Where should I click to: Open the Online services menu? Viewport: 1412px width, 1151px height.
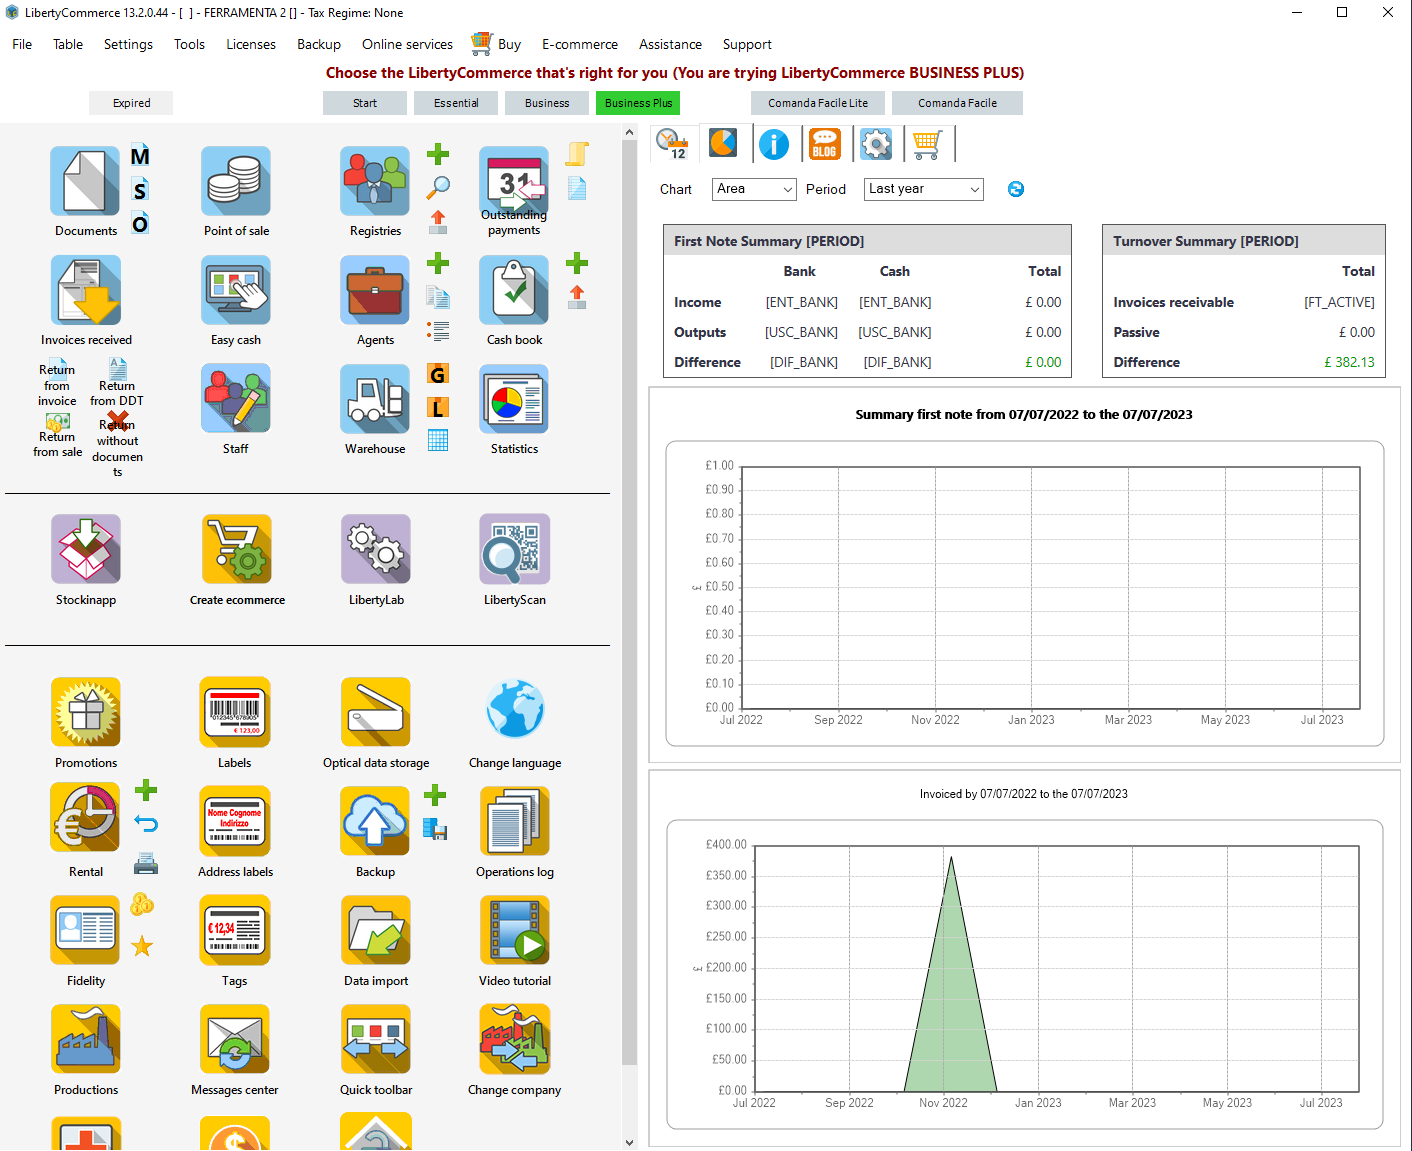click(407, 44)
